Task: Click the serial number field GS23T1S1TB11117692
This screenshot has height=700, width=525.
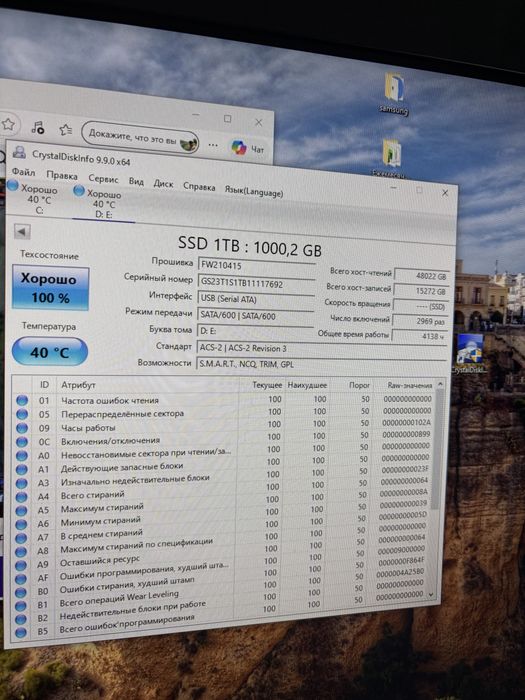Action: tap(256, 283)
